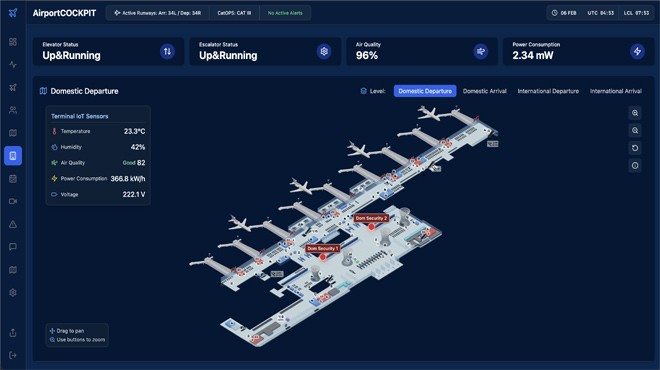Viewport: 660px width, 370px height.
Task: Select the International Arrival level
Action: pos(616,91)
